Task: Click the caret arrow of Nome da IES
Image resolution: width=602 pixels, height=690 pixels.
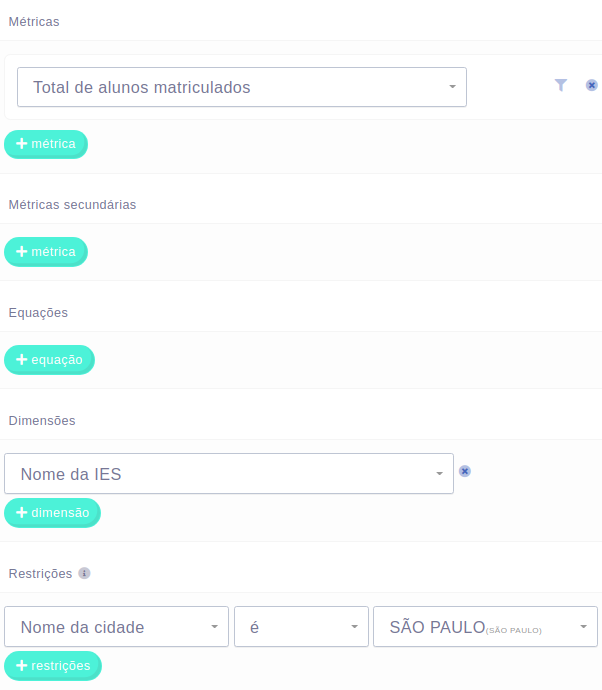Action: point(439,473)
